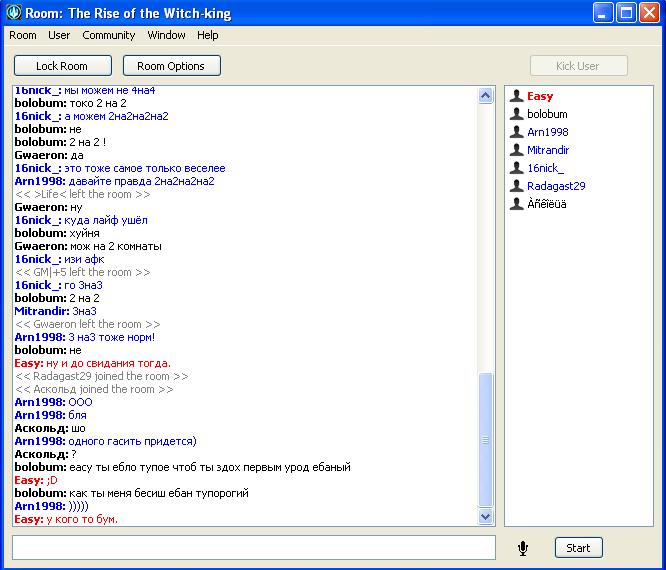
Task: Click the "16nick_: го 3на3" message
Action: [x=59, y=285]
